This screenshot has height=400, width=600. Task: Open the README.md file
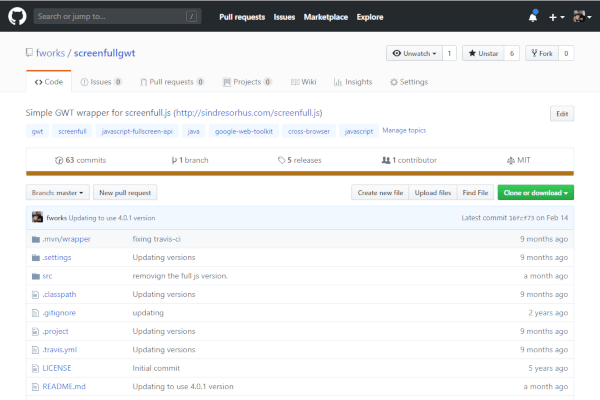coord(64,386)
